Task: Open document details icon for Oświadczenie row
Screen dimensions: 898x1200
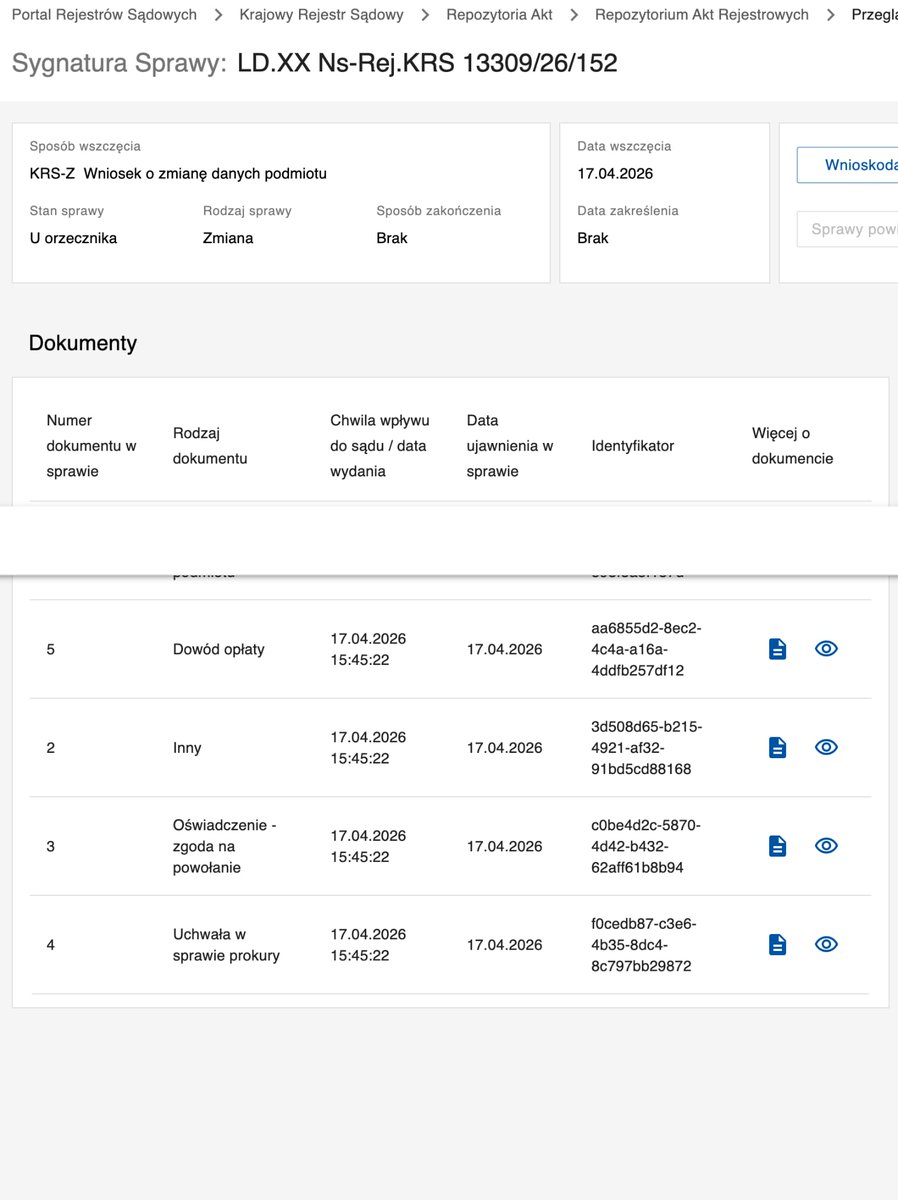Action: tap(777, 846)
